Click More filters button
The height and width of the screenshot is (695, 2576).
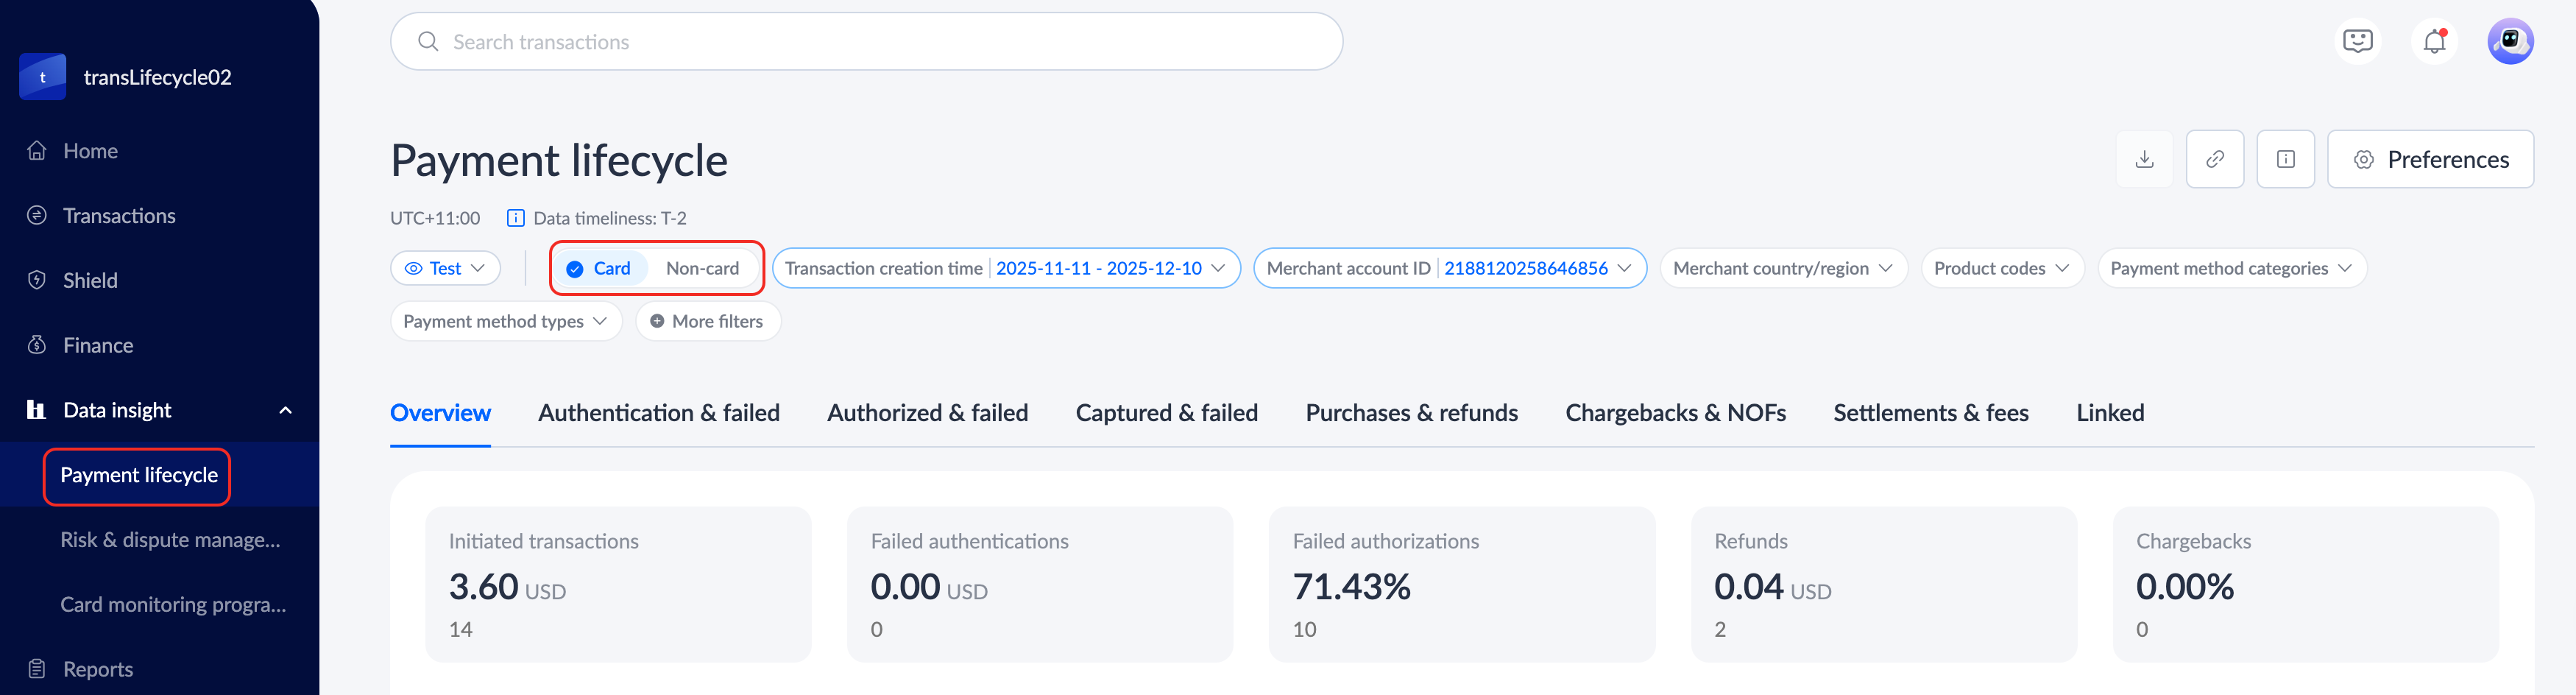707,321
